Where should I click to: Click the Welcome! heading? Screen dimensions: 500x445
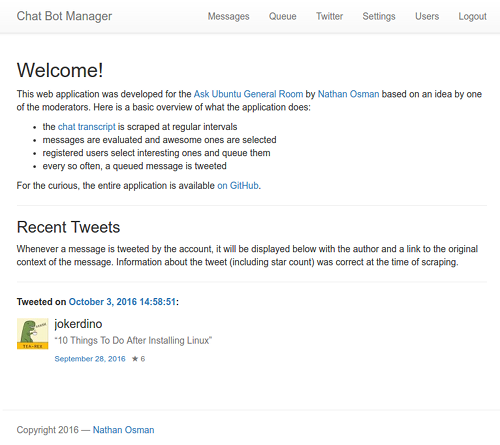pyautogui.click(x=60, y=70)
